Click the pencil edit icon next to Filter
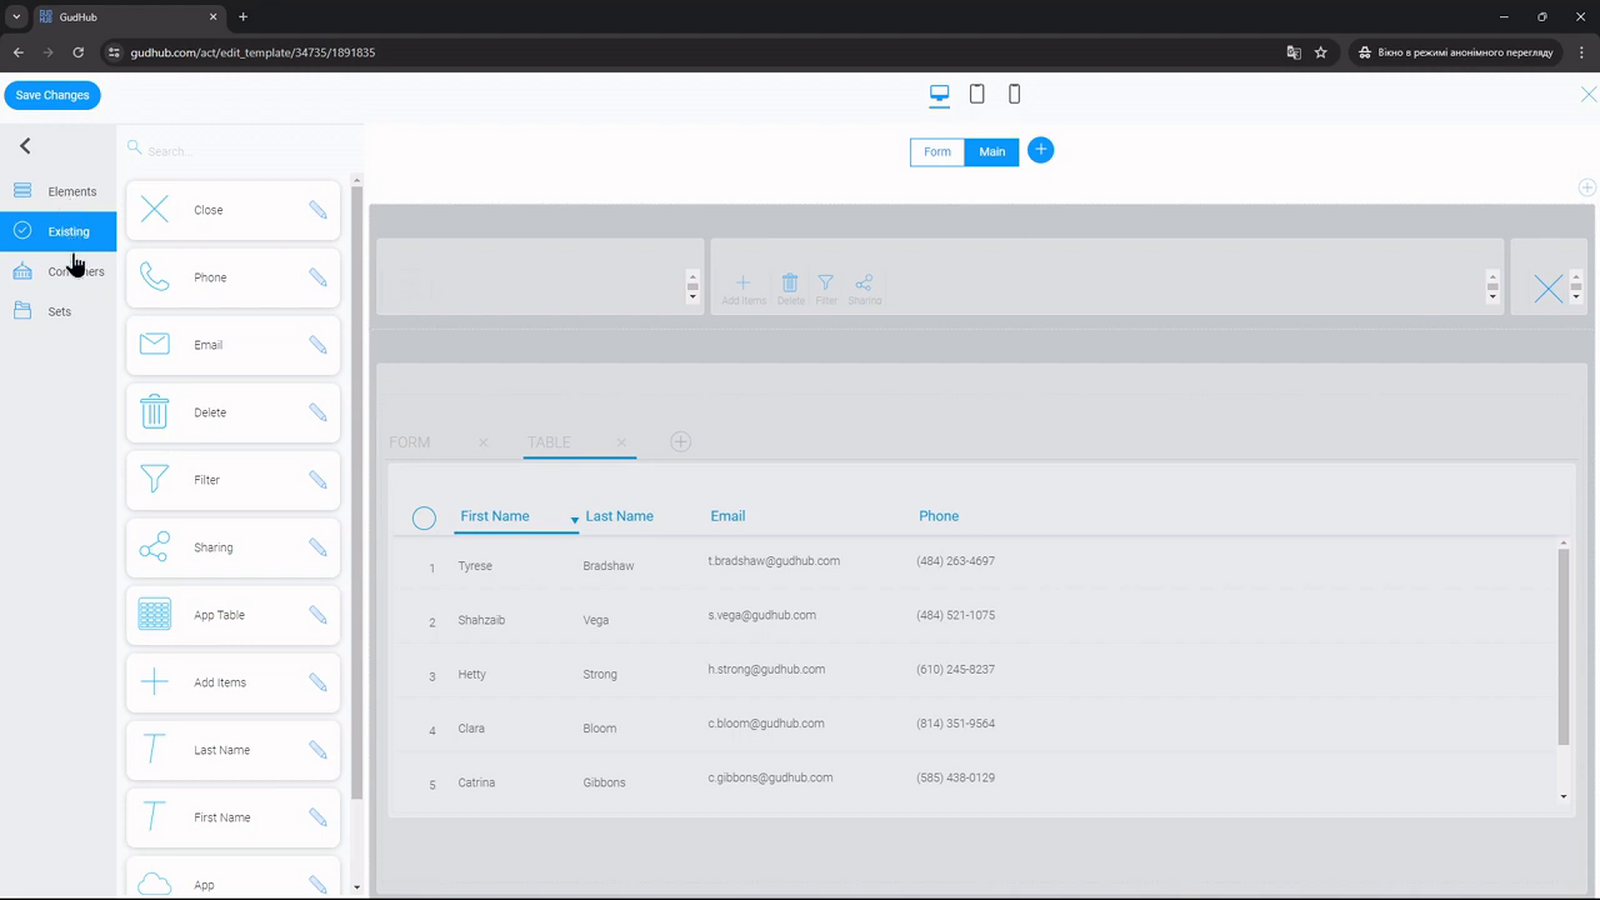1600x900 pixels. (318, 480)
